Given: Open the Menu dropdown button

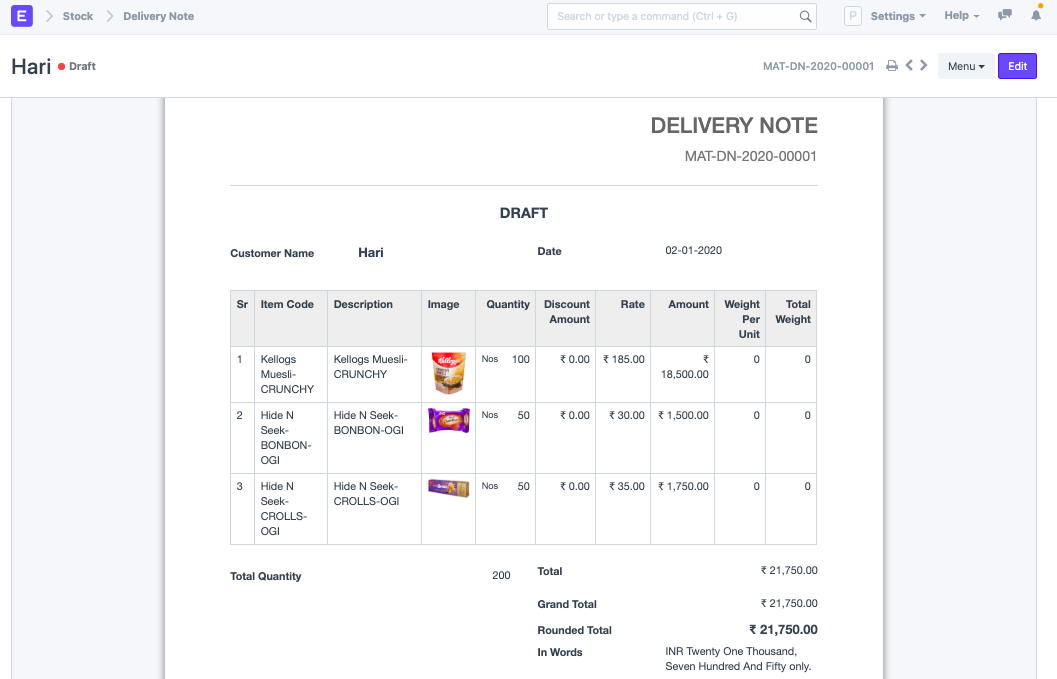Looking at the screenshot, I should (966, 66).
